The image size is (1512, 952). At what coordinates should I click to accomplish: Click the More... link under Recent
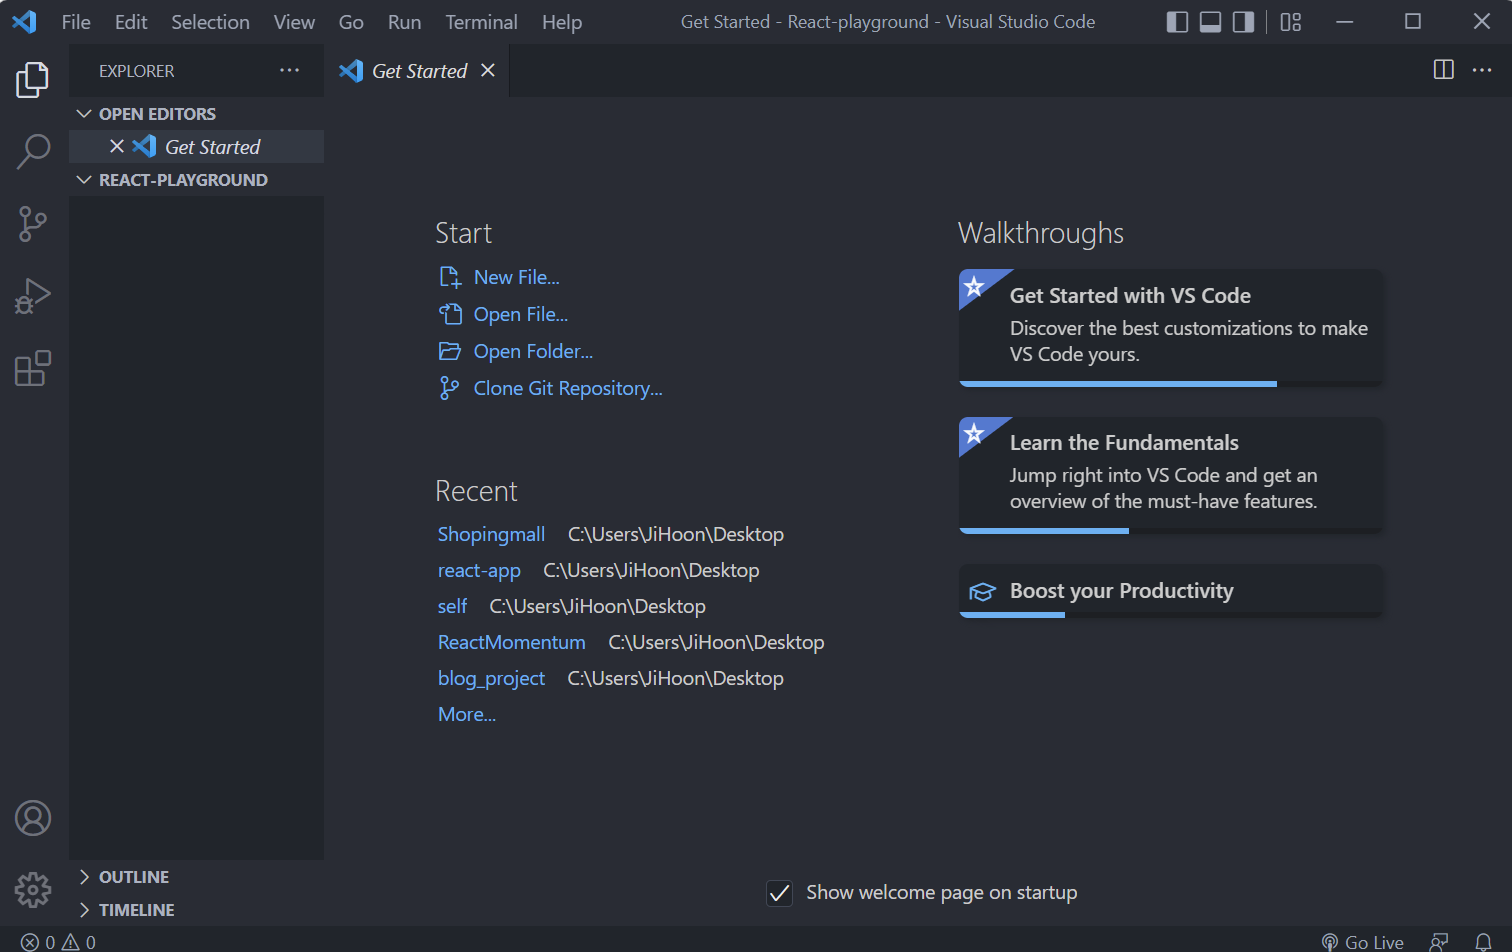(467, 714)
